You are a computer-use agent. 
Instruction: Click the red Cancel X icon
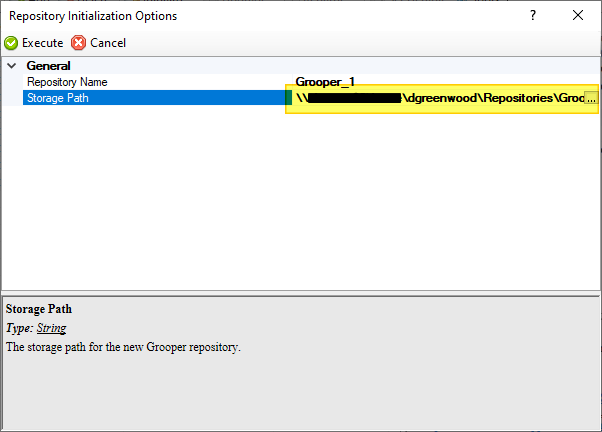79,43
